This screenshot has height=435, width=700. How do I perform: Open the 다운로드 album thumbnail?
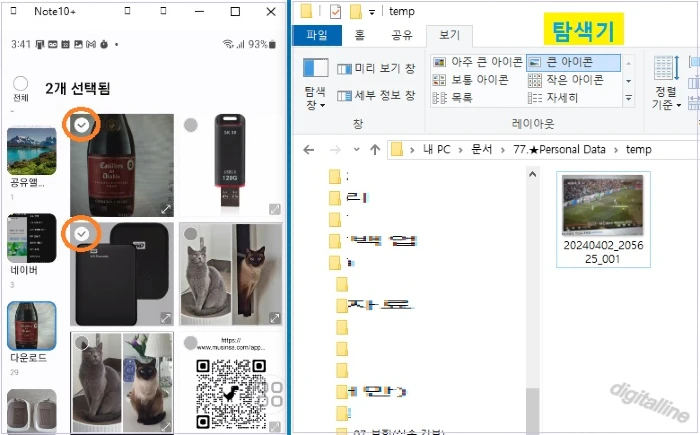point(32,326)
